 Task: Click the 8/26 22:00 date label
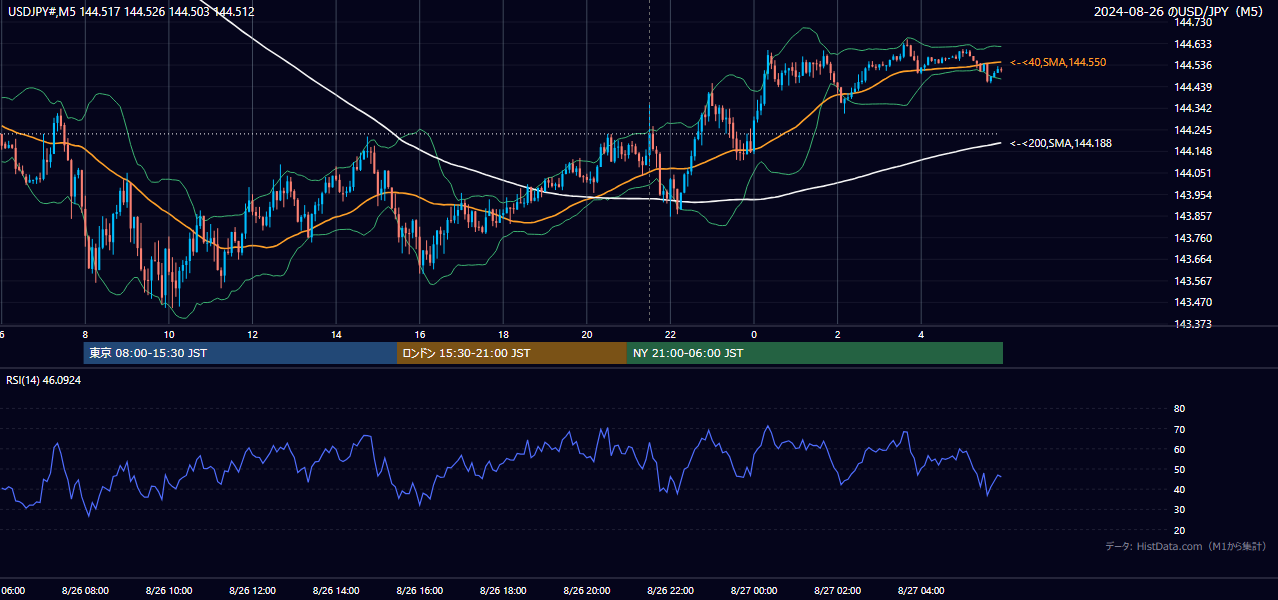pos(670,591)
